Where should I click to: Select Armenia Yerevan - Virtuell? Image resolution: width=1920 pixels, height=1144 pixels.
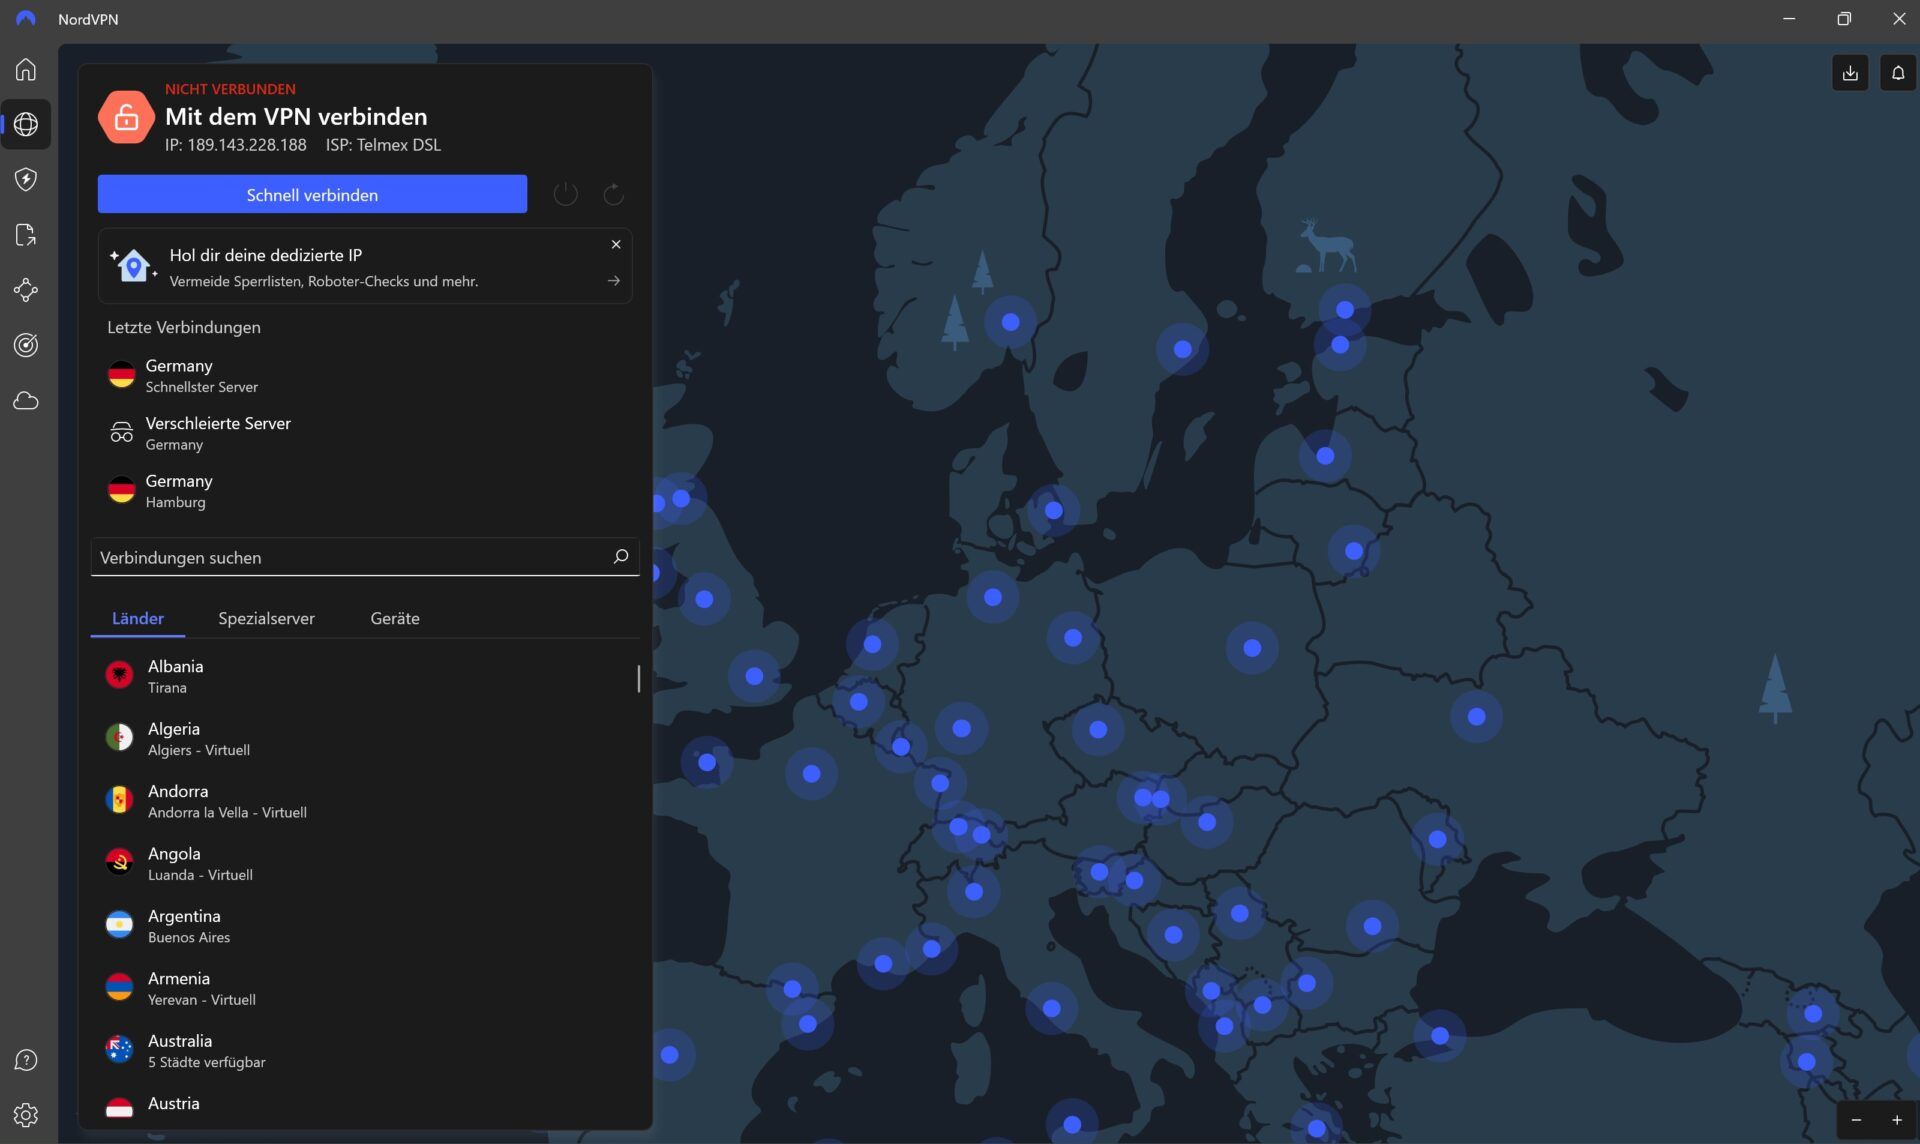tap(365, 988)
